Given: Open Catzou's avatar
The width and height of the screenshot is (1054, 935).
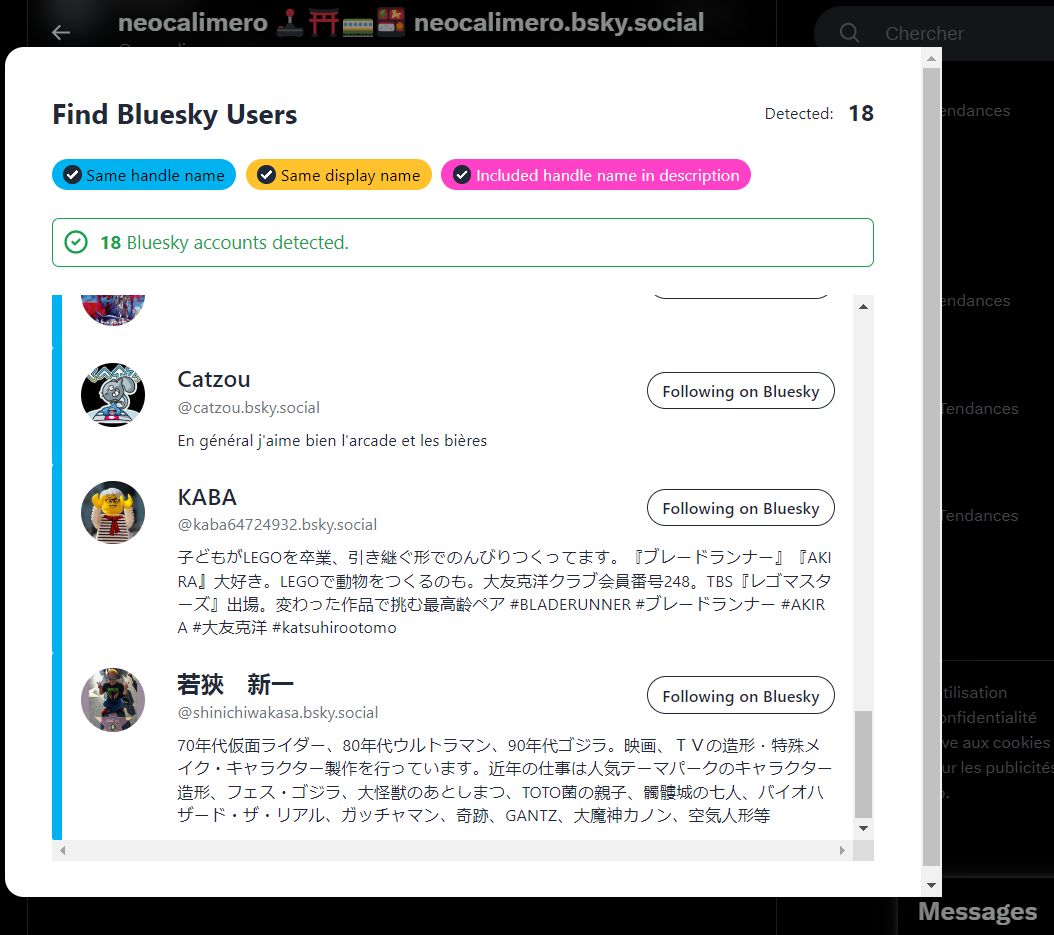Looking at the screenshot, I should click(x=113, y=395).
